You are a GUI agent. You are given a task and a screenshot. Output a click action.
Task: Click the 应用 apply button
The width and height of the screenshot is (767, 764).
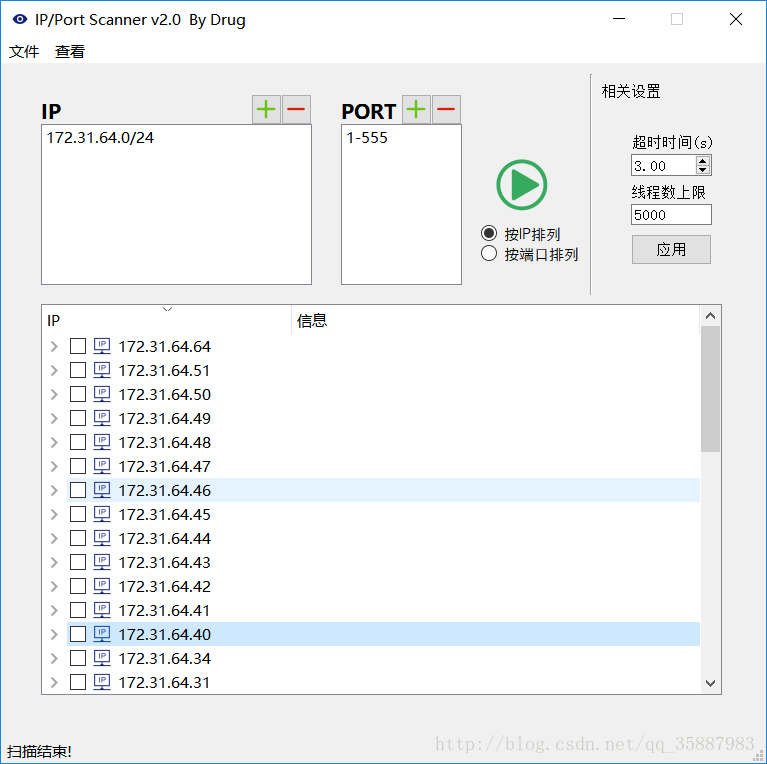pyautogui.click(x=671, y=249)
